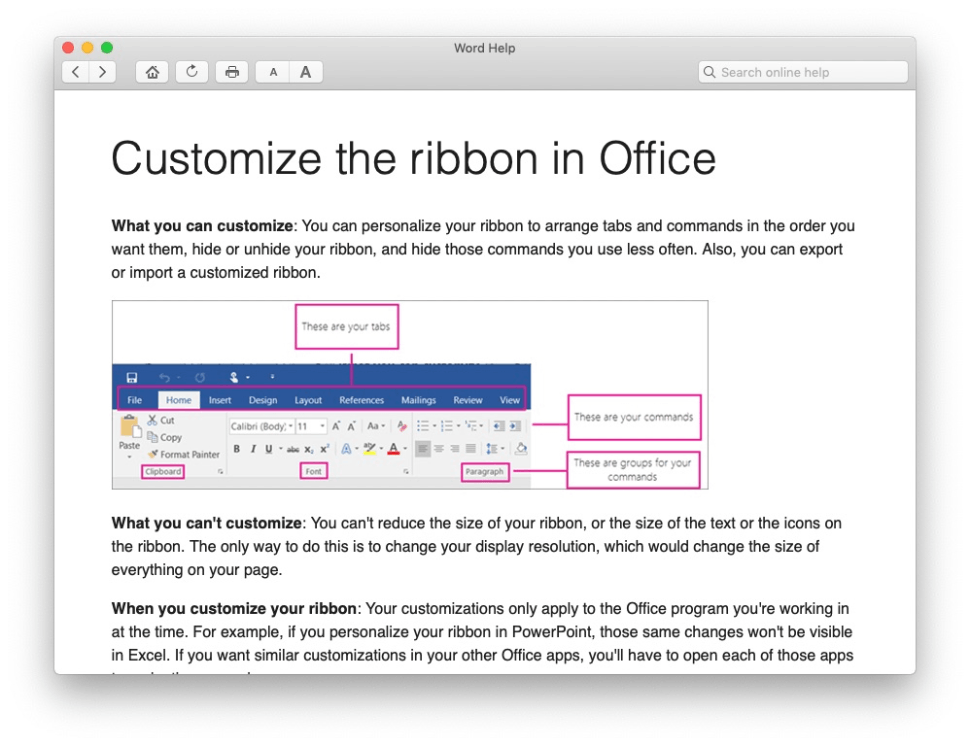Click the "Word Help" window title

tap(484, 48)
